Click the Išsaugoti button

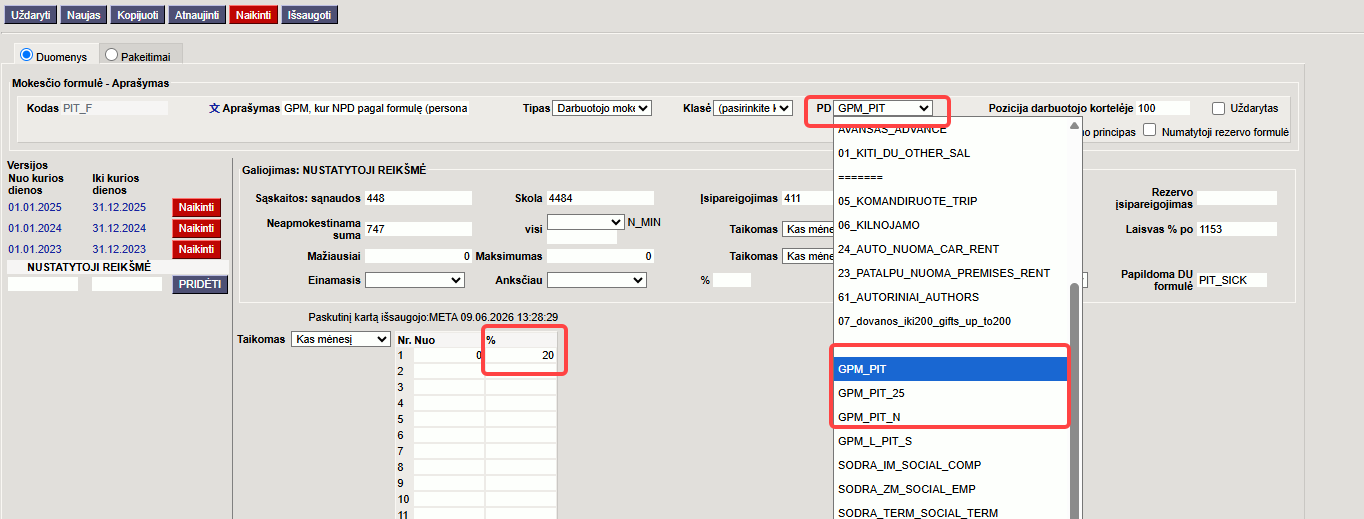pyautogui.click(x=310, y=15)
